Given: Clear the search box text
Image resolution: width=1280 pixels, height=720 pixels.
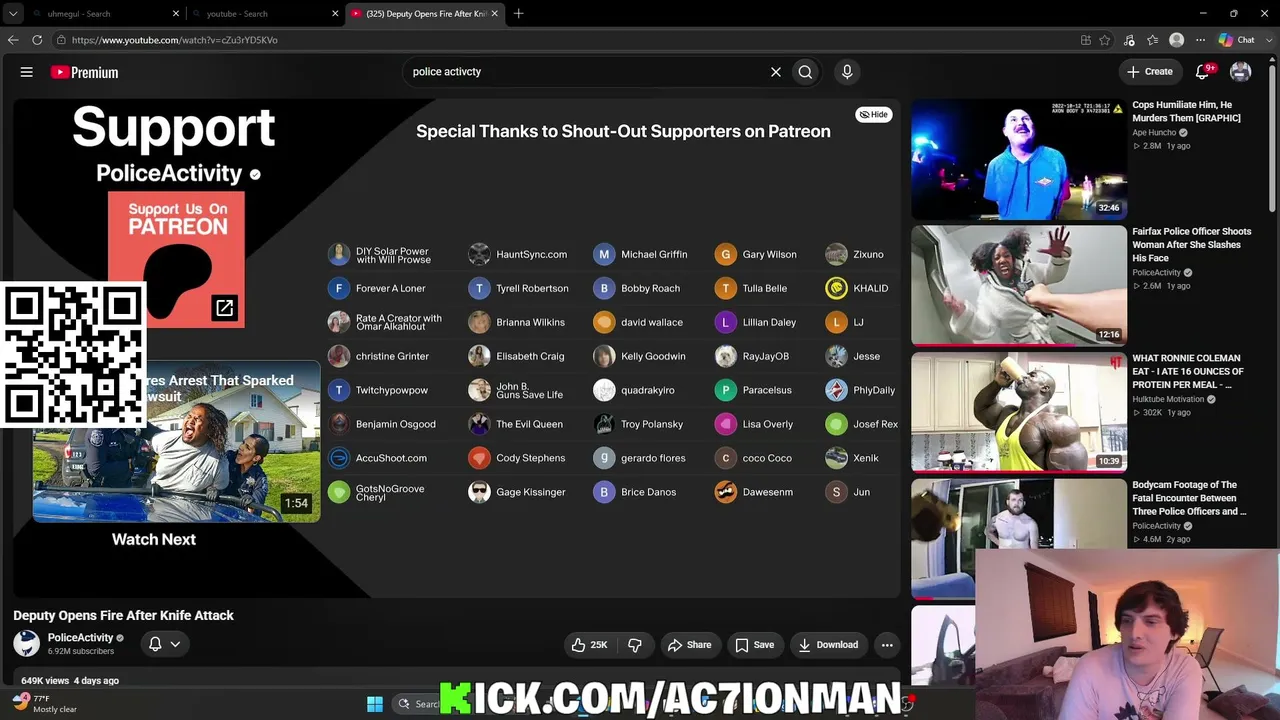Looking at the screenshot, I should [x=775, y=72].
